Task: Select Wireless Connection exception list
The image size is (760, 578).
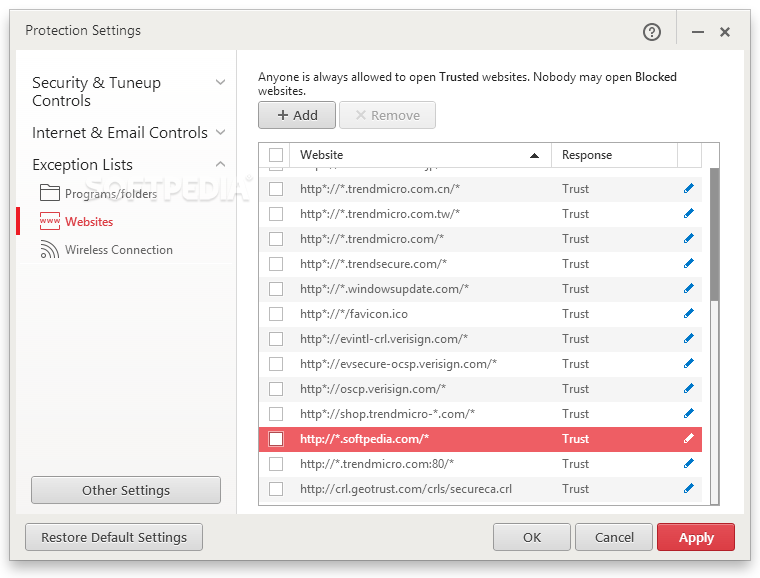Action: [x=119, y=250]
